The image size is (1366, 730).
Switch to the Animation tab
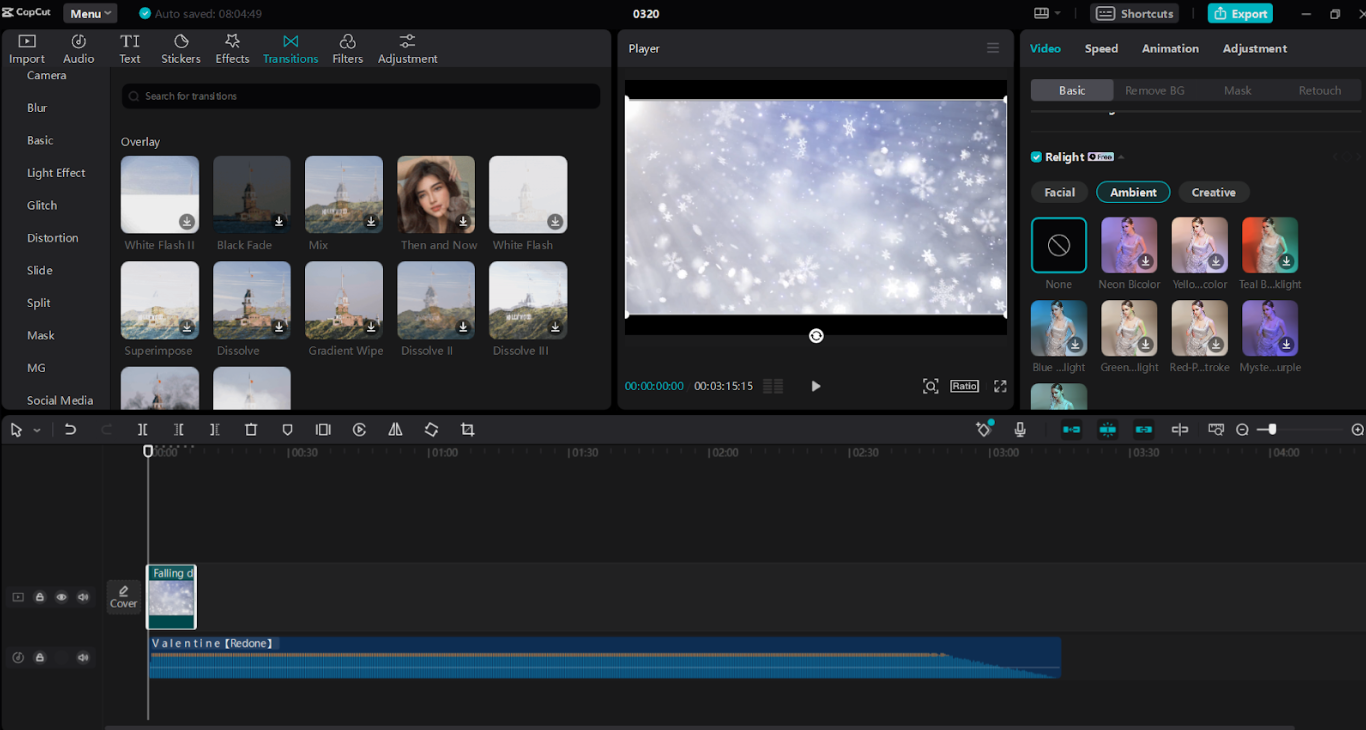tap(1170, 48)
